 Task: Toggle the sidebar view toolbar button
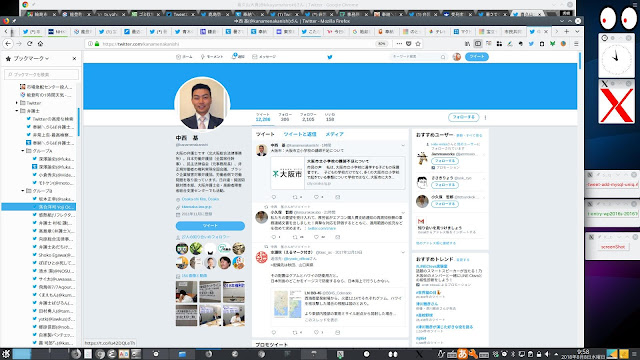(x=478, y=44)
